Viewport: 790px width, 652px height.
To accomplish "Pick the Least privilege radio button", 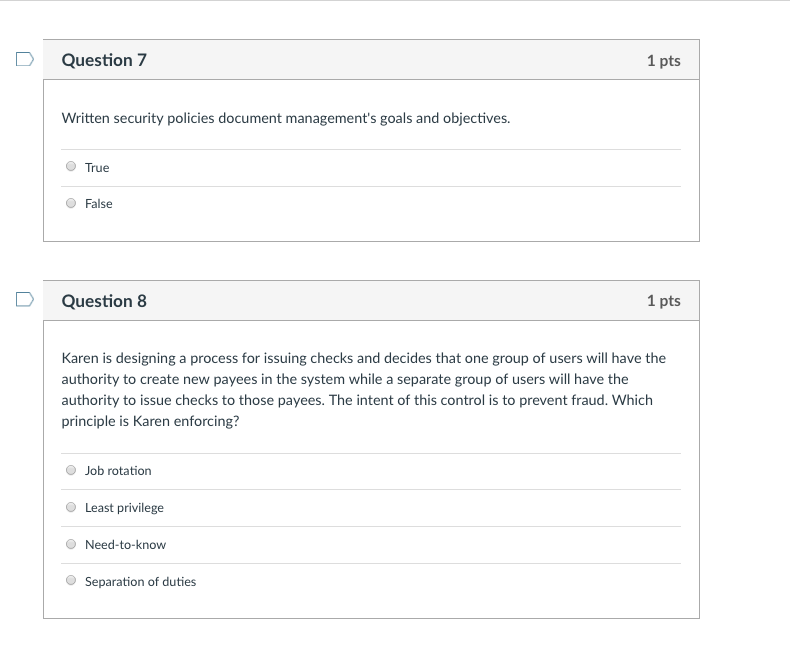I will pos(71,507).
